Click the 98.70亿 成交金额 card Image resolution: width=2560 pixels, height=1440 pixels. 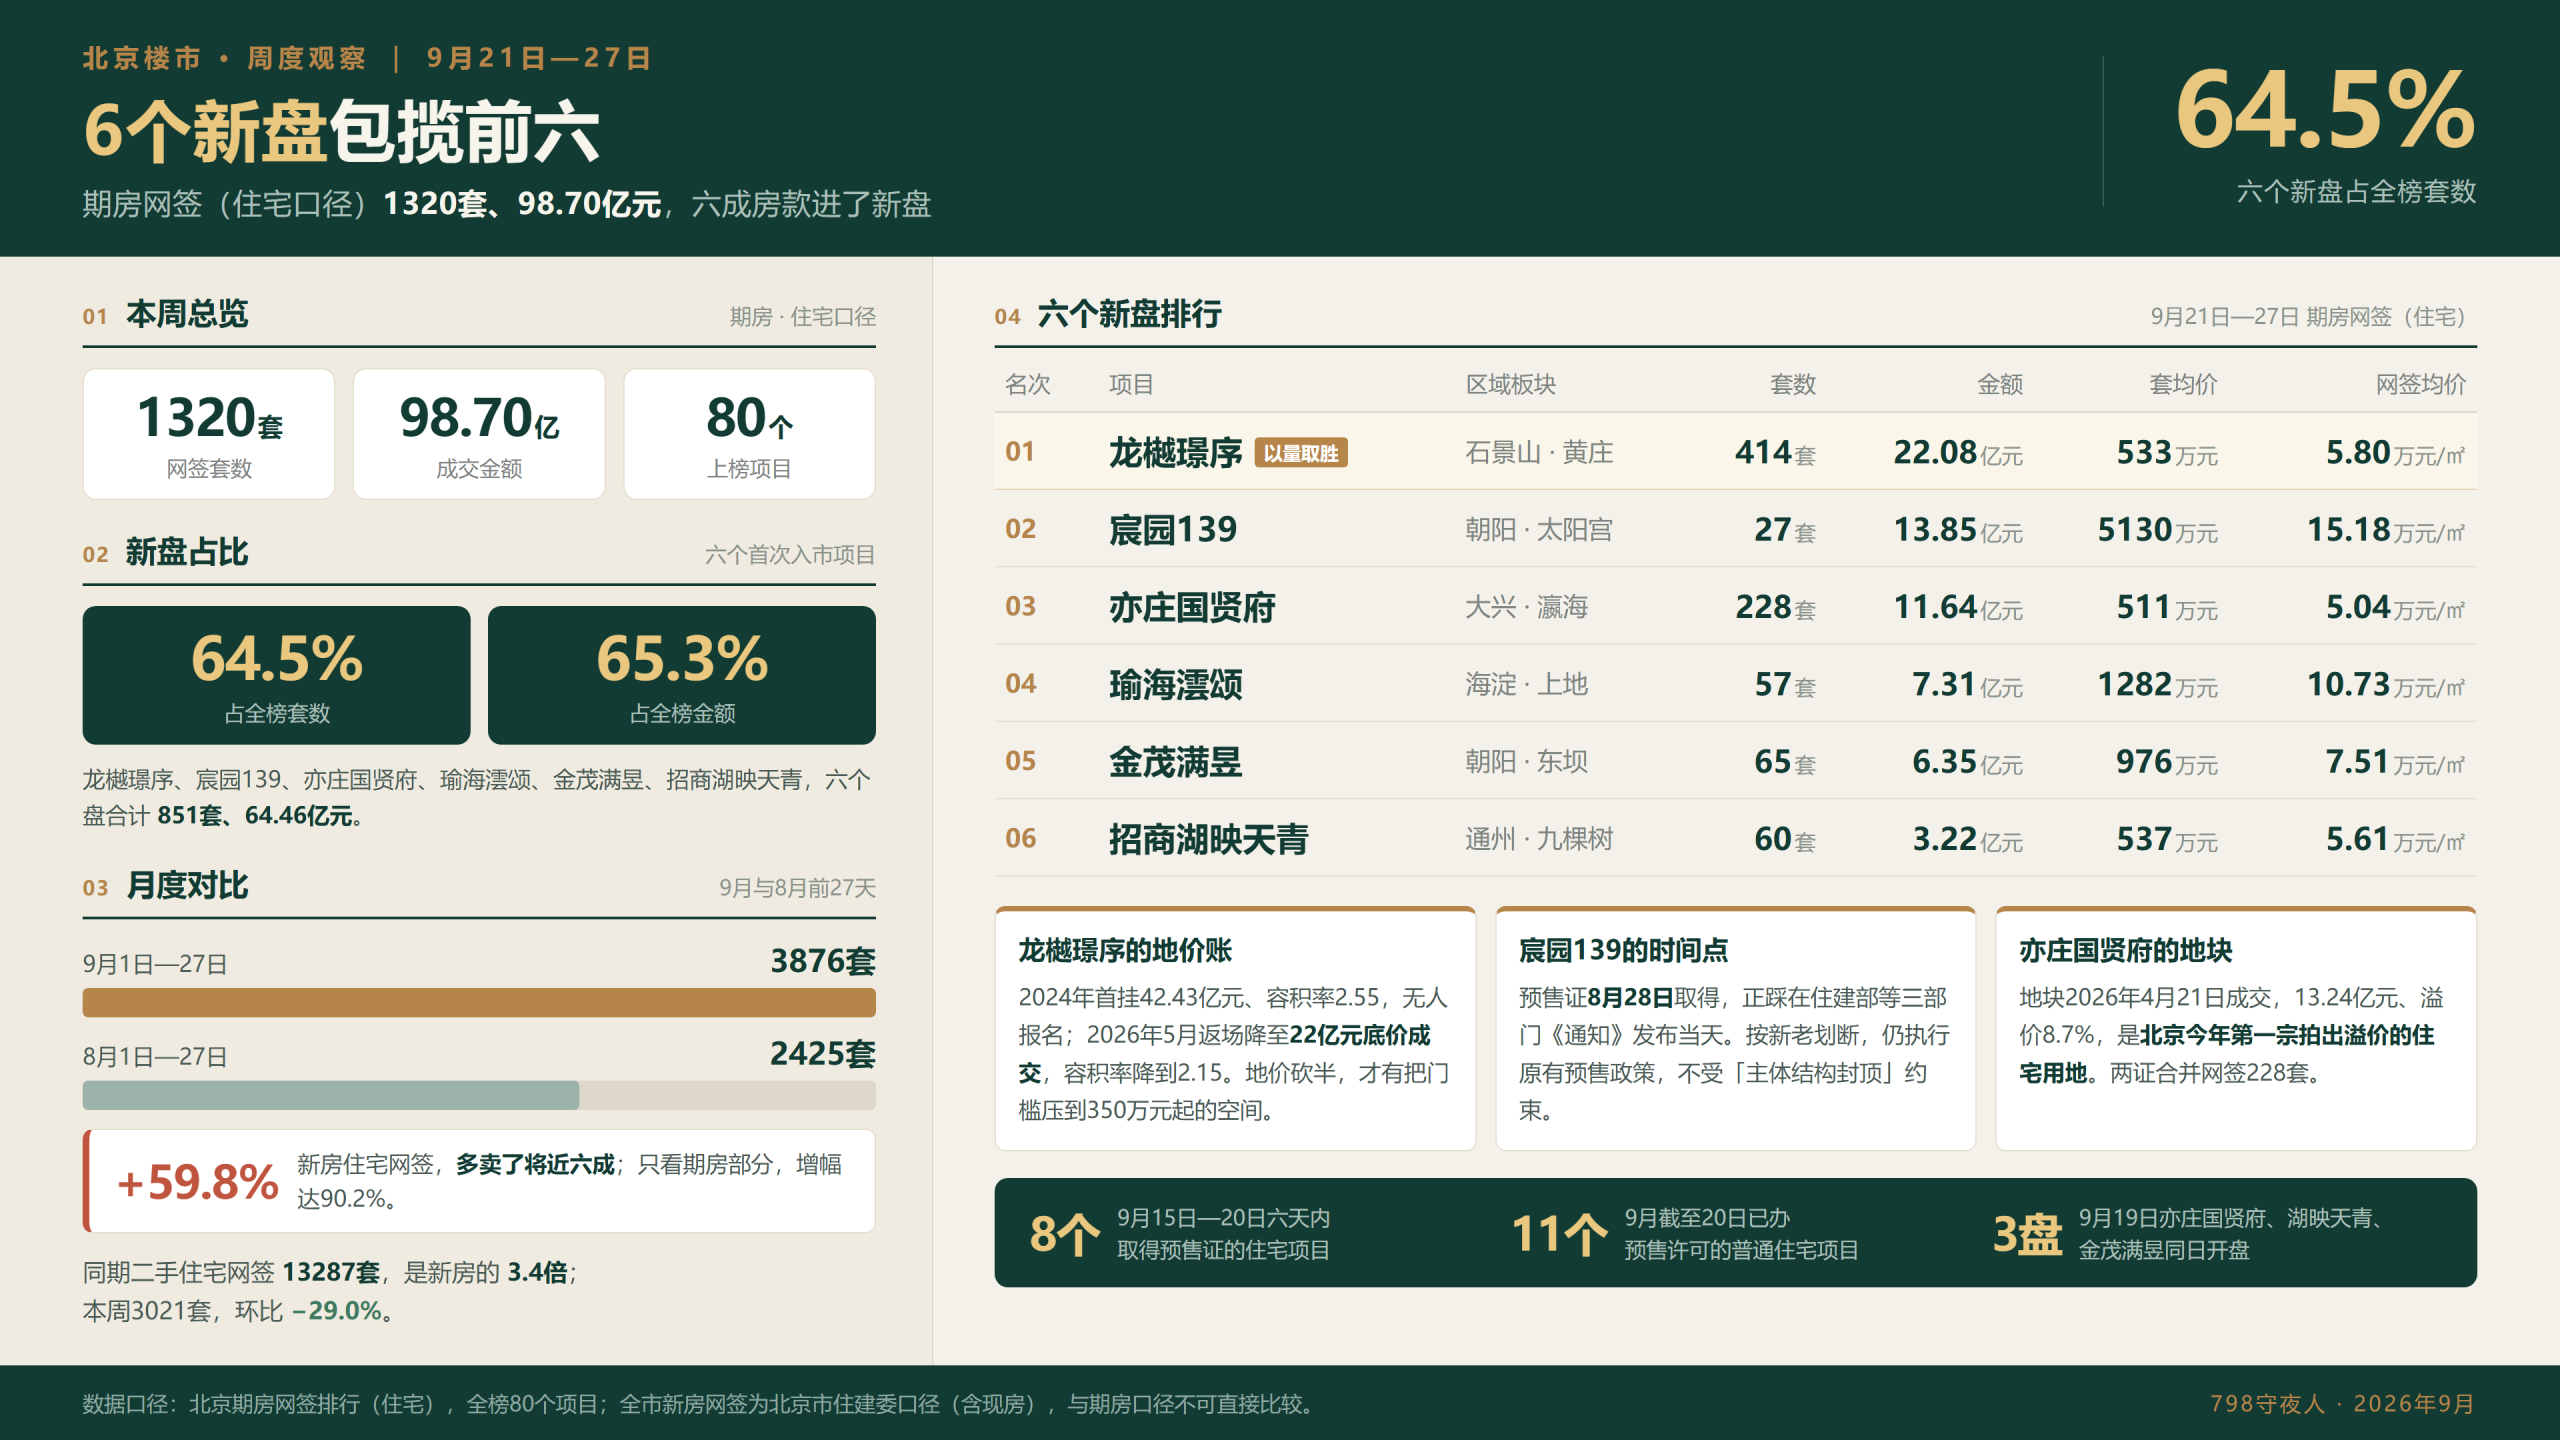(x=479, y=434)
